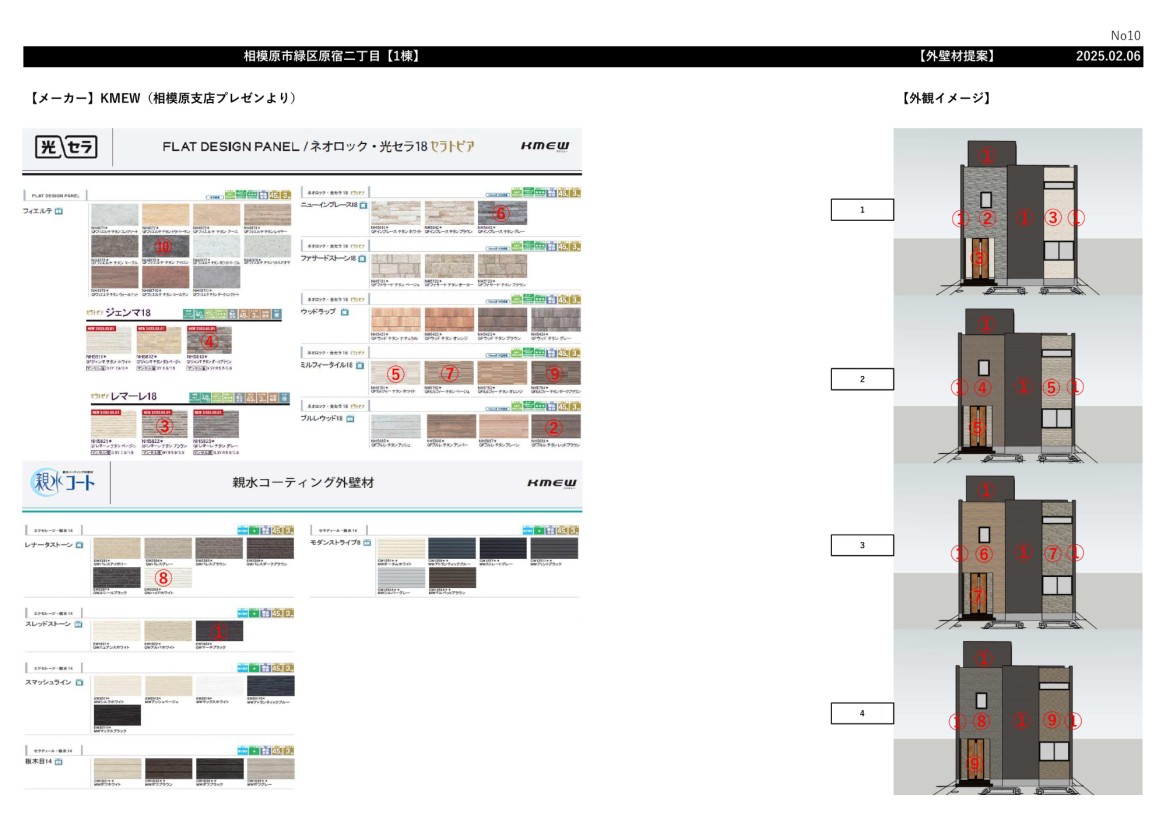Viewport: 1166px width, 823px height.
Task: Click the 【外観イメージ】 heading
Action: [x=945, y=98]
